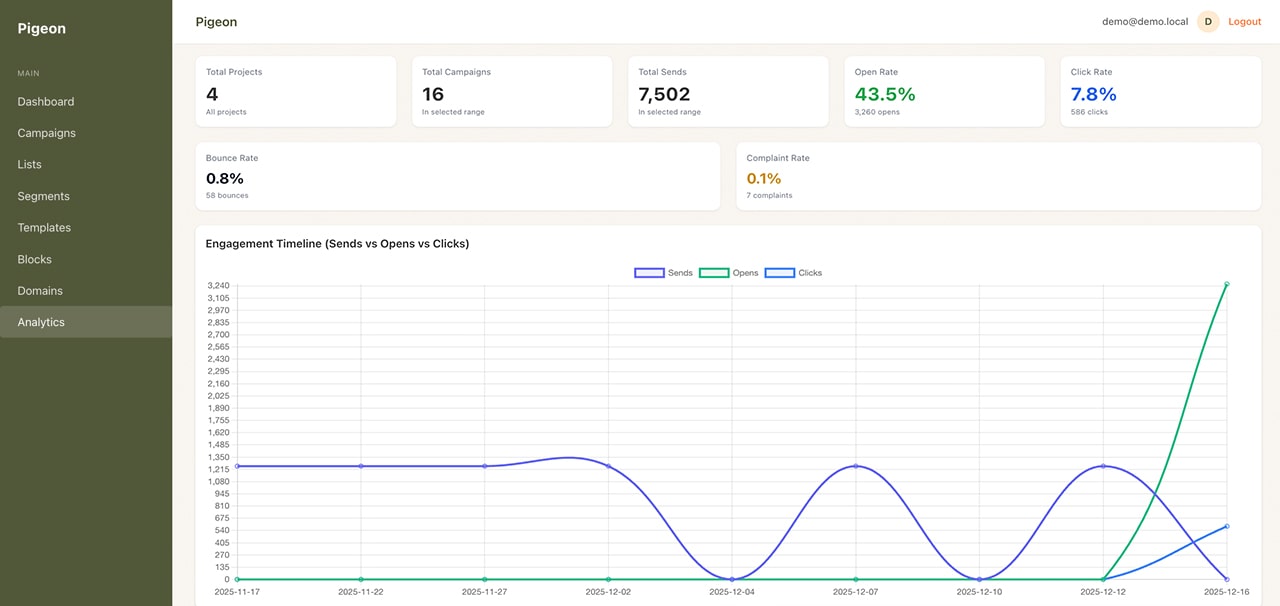Click the Opens peak point at 2025-12-16
The image size is (1280, 606).
[1226, 283]
